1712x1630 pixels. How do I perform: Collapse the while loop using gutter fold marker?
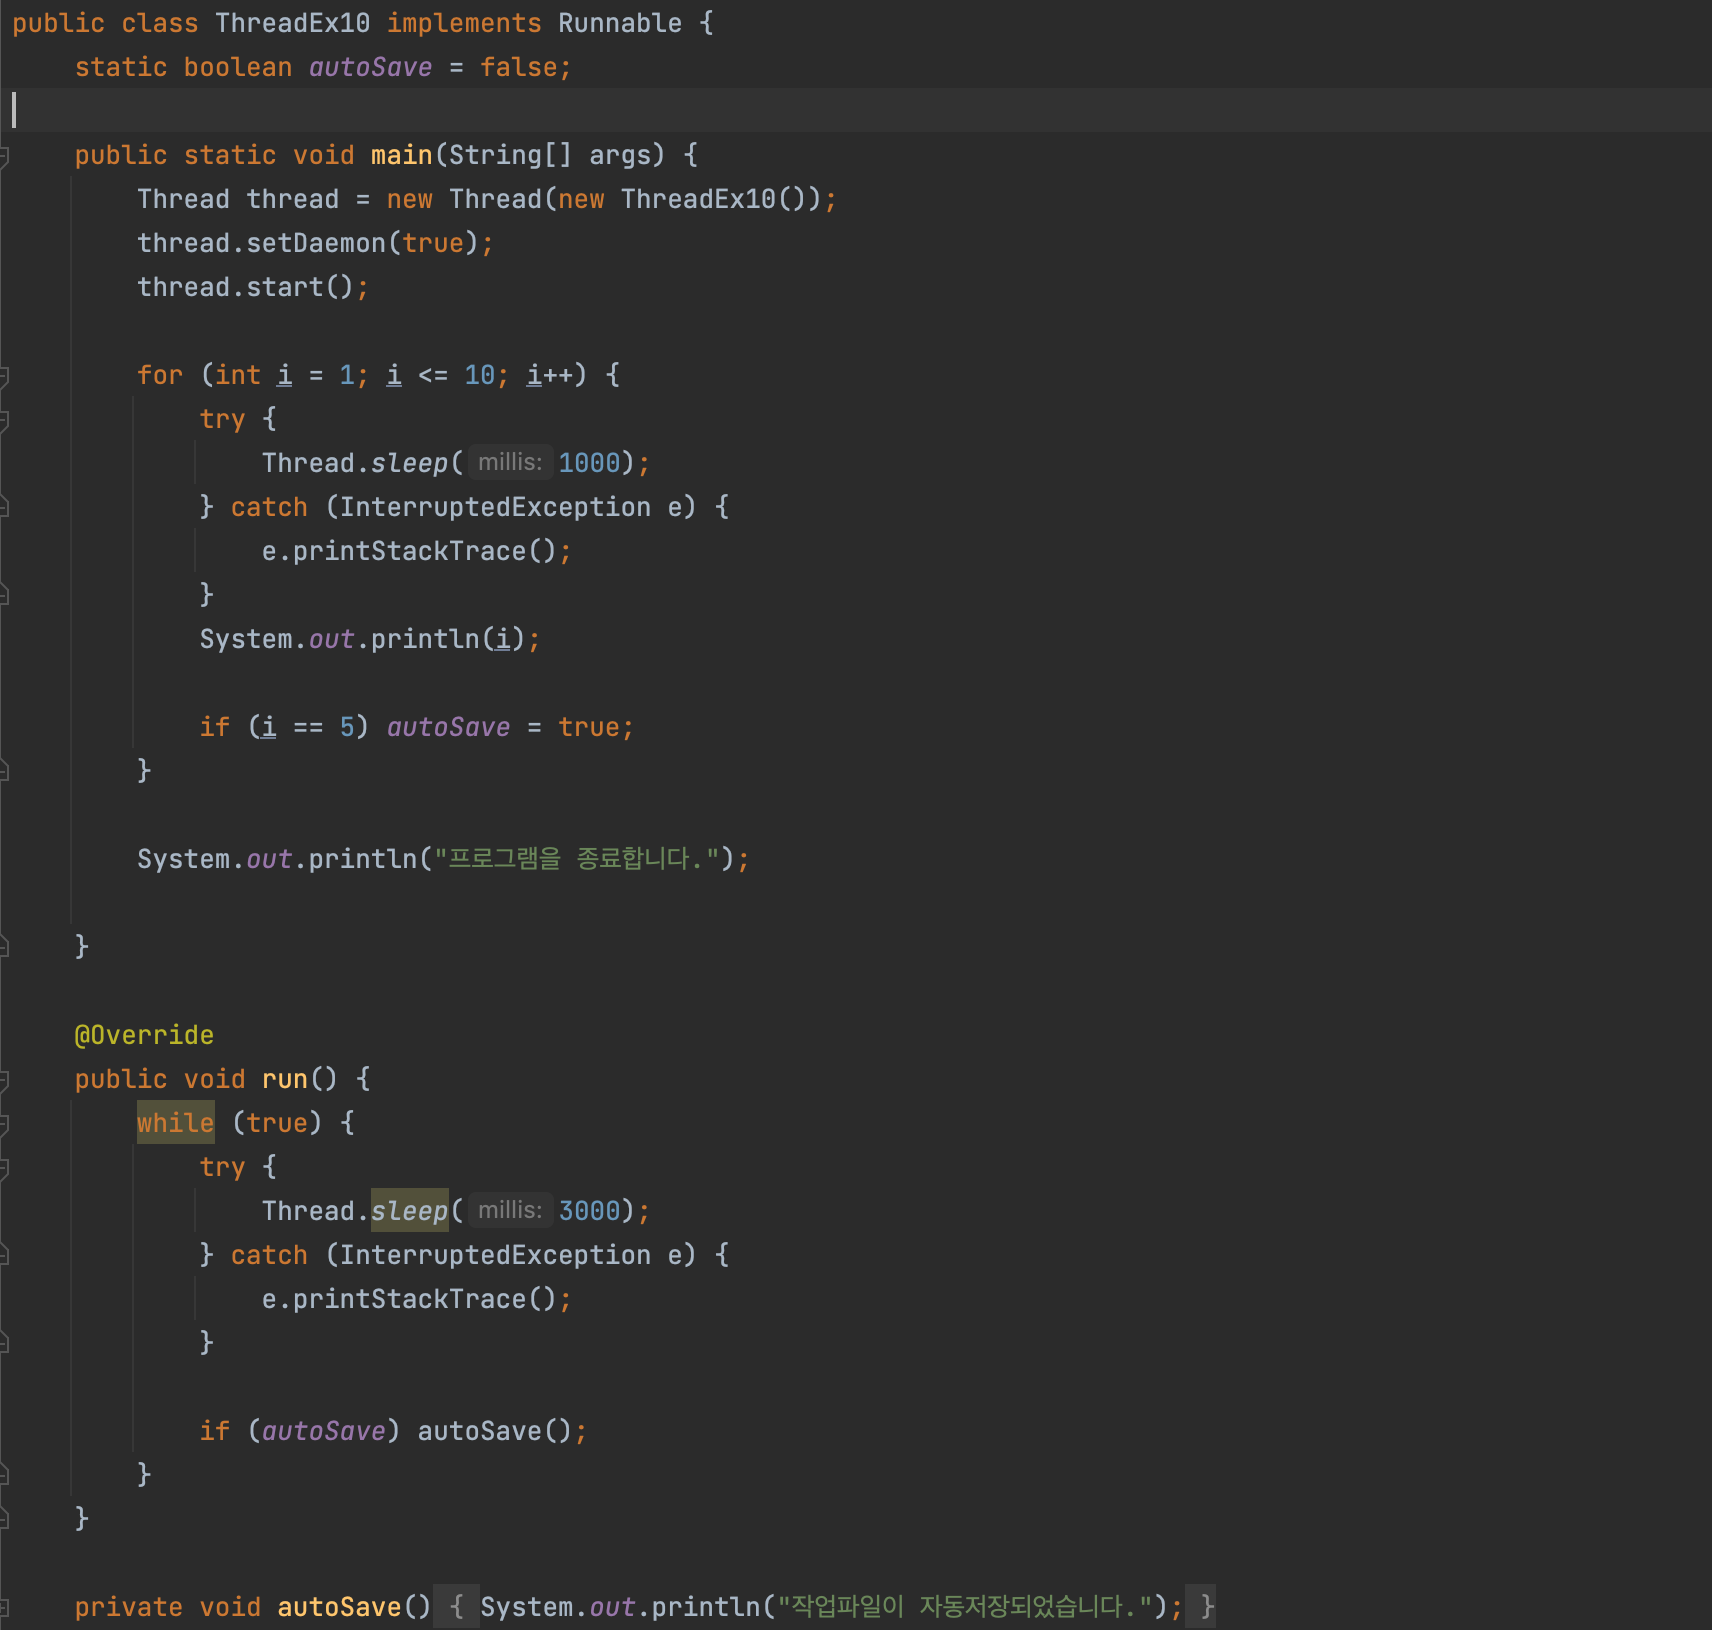point(5,1123)
